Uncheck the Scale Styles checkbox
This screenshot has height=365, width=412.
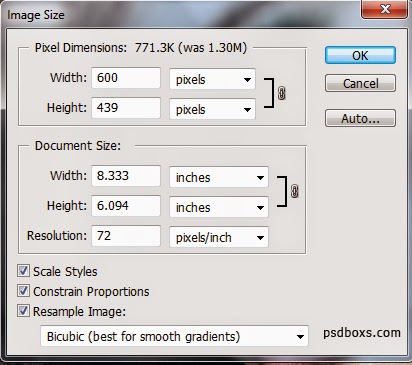click(x=23, y=271)
